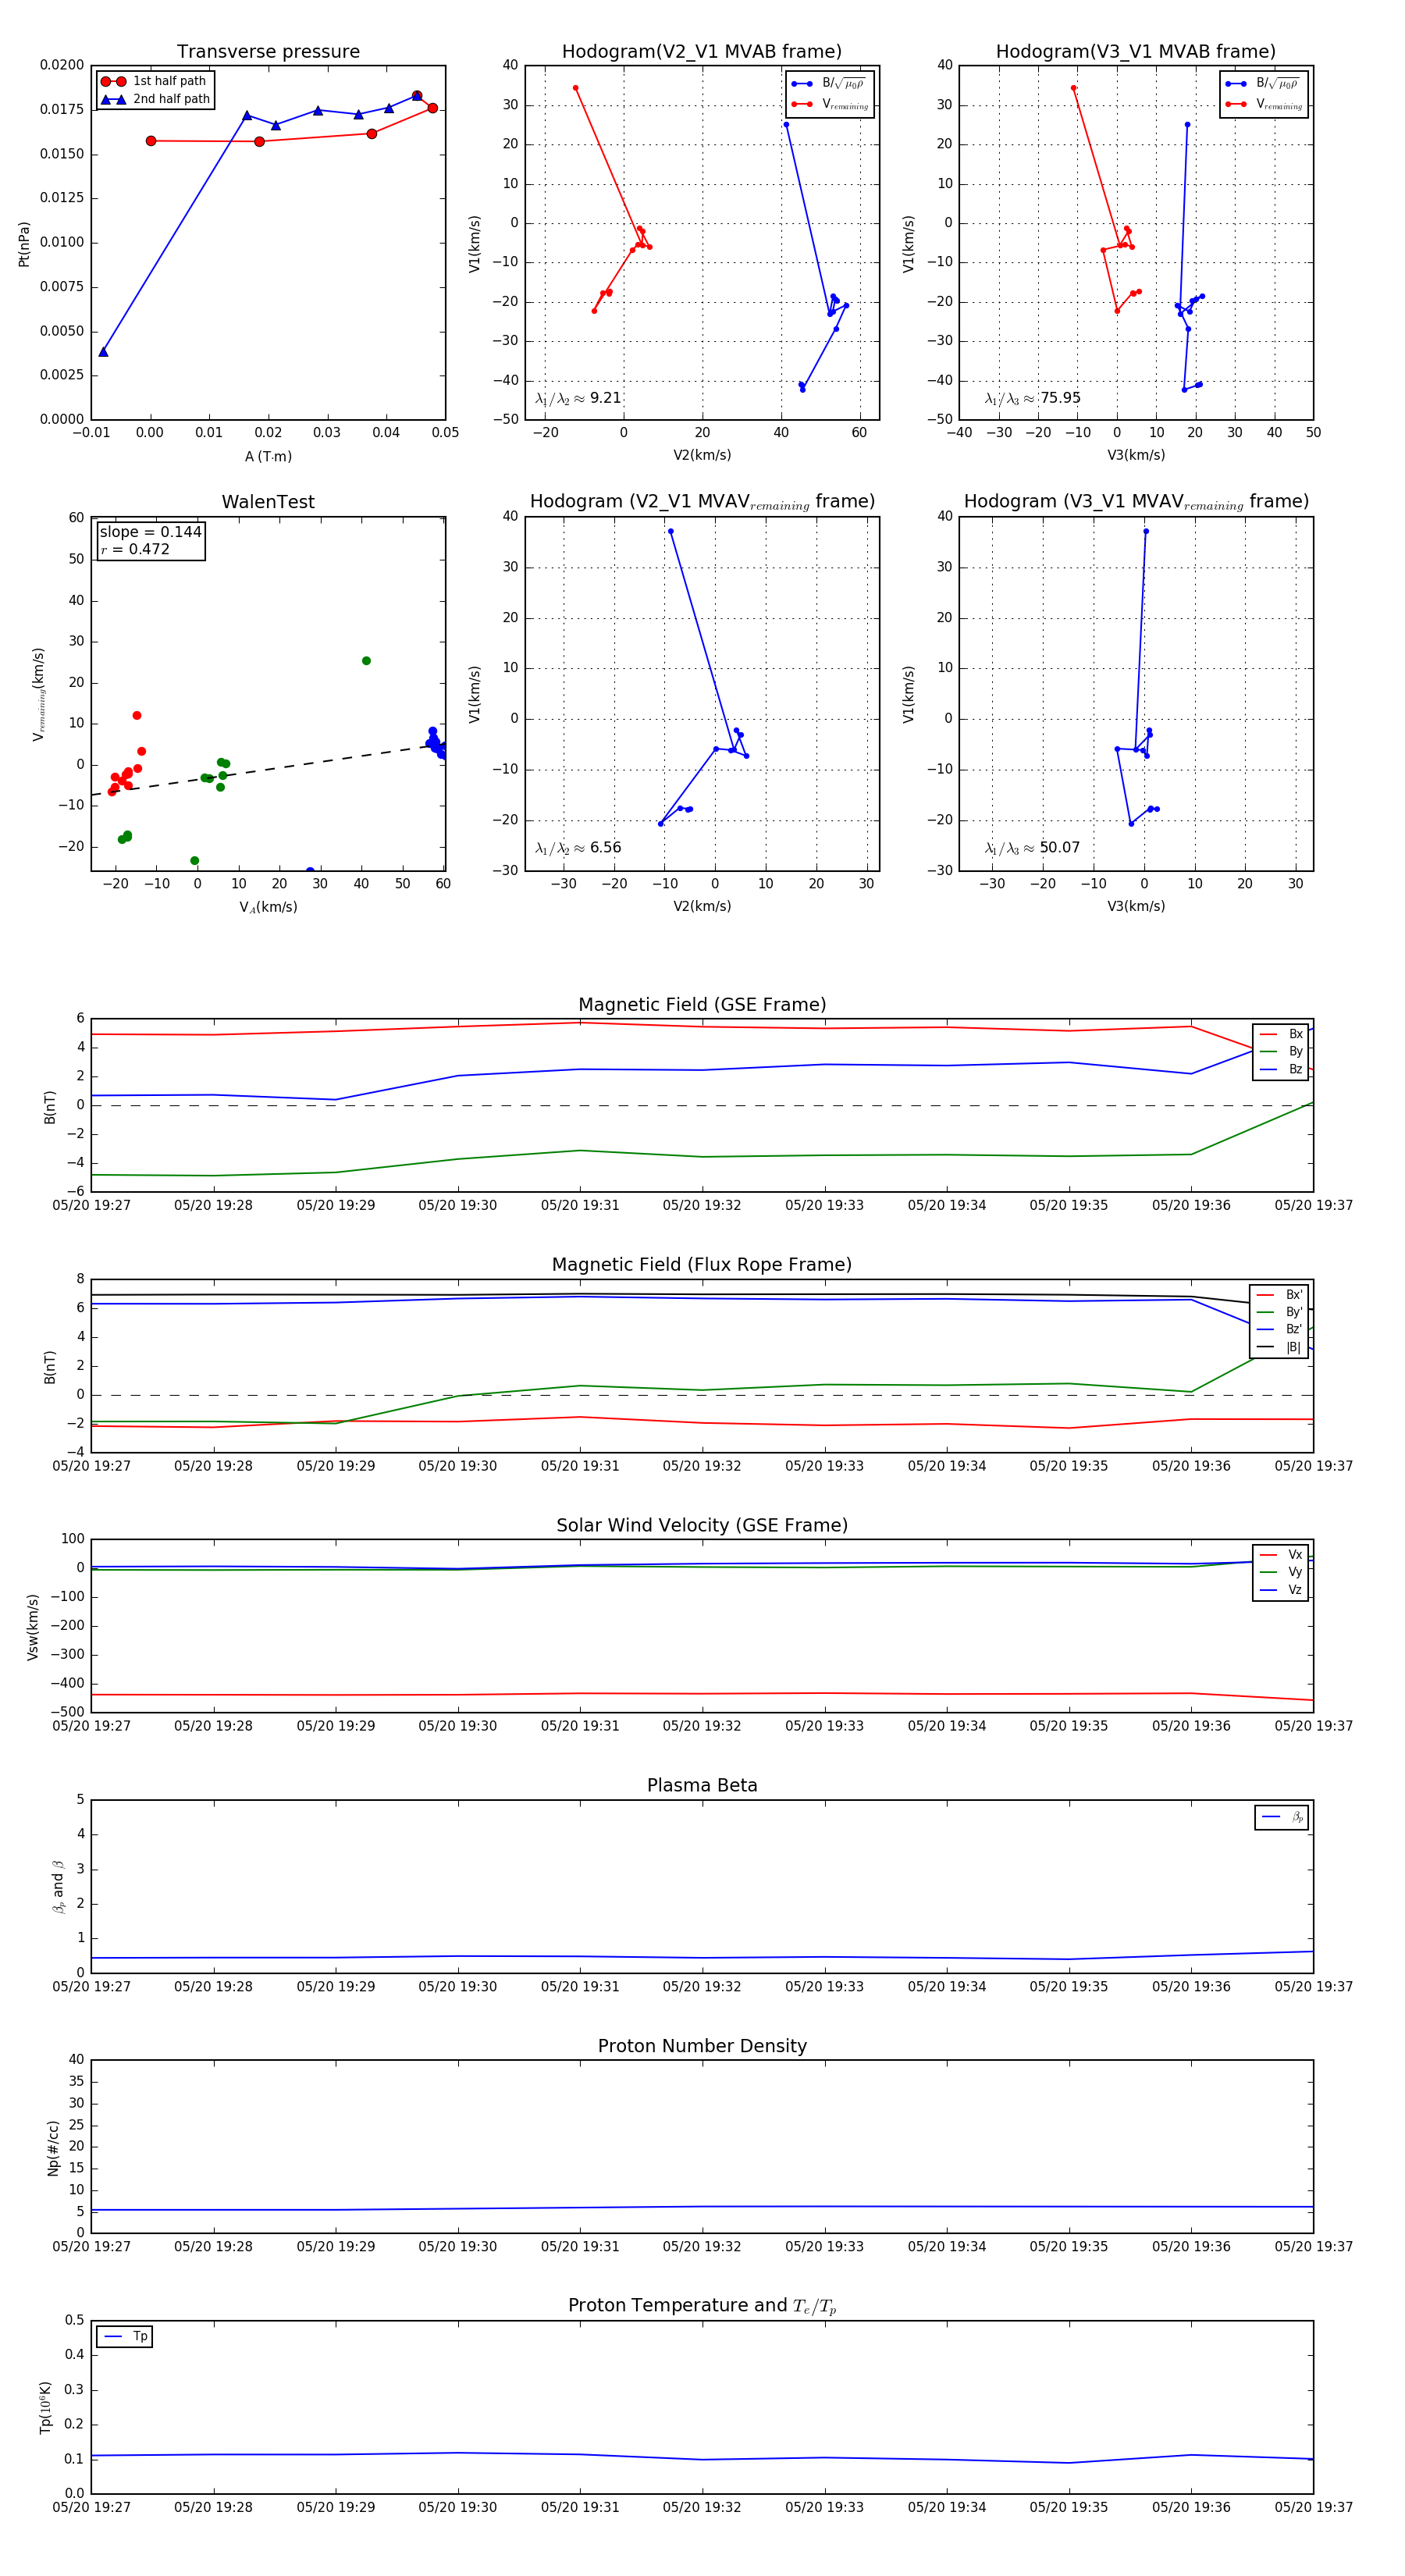The height and width of the screenshot is (2576, 1405).
Task: Select '1st half path' legend entry
Action: coord(154,81)
